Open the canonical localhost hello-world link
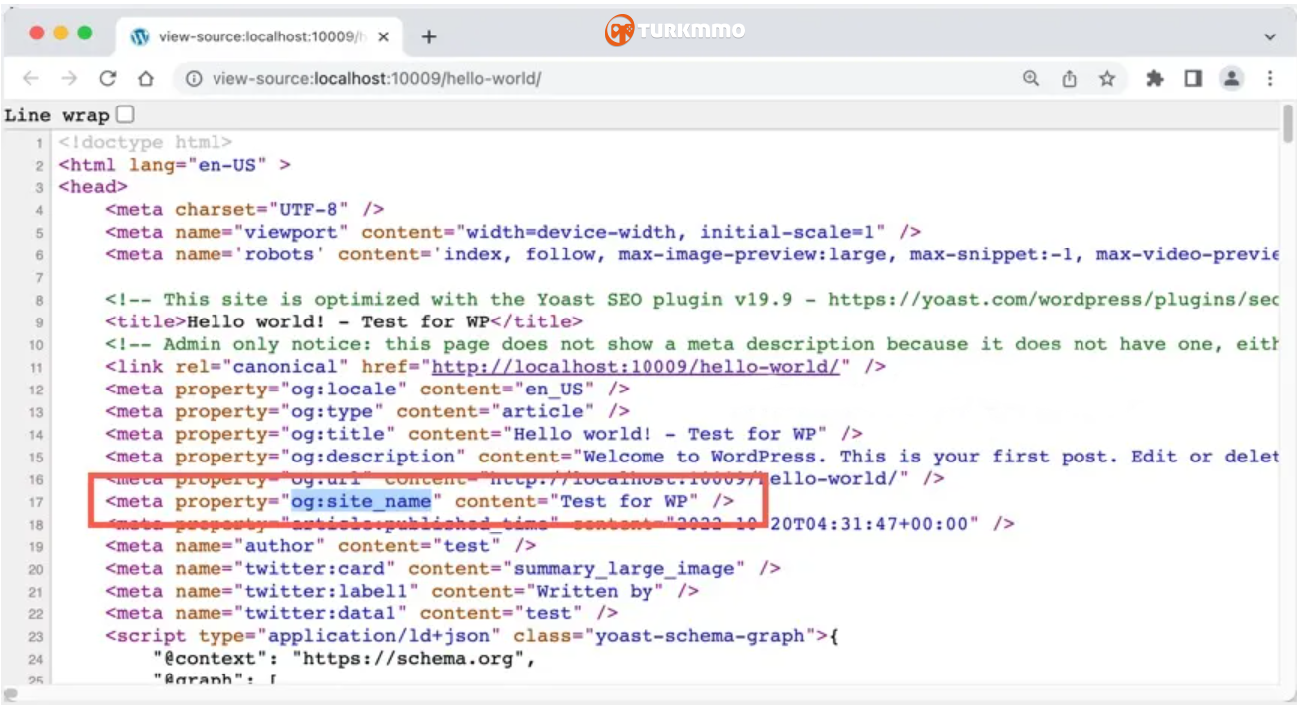 pyautogui.click(x=635, y=367)
